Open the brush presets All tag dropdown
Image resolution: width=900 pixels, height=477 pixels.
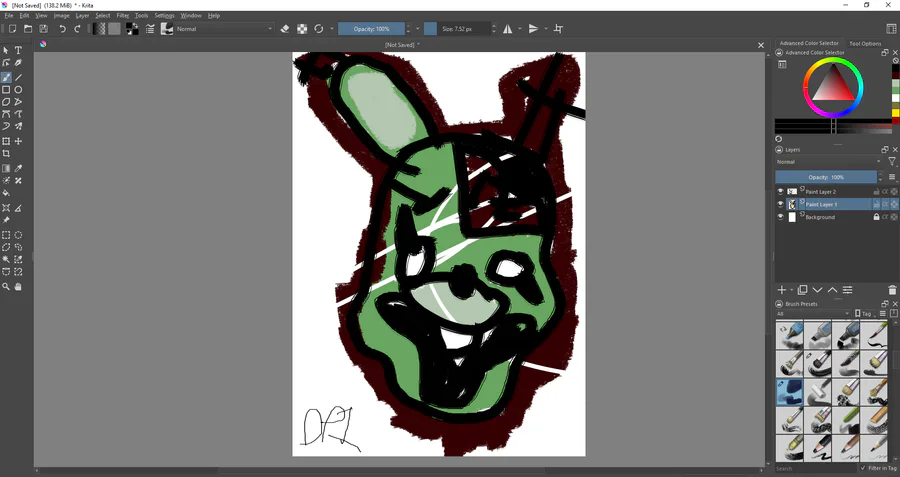point(812,313)
